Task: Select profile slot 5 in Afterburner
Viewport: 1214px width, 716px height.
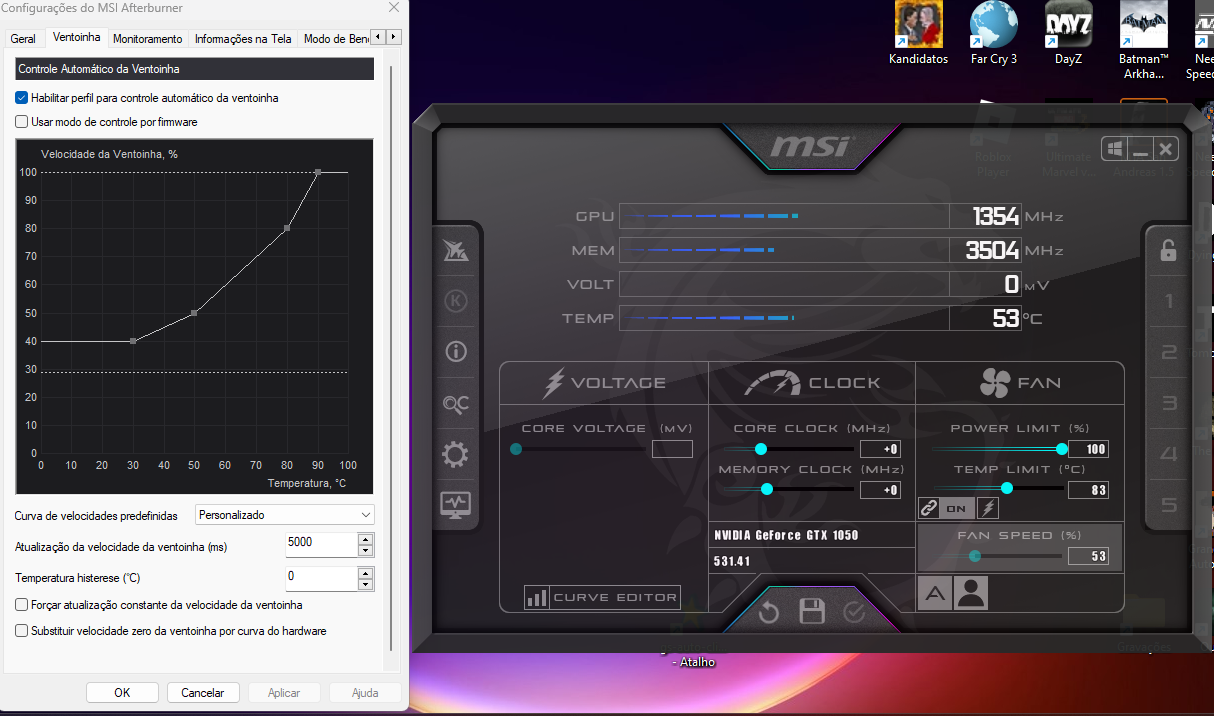Action: pyautogui.click(x=1168, y=505)
